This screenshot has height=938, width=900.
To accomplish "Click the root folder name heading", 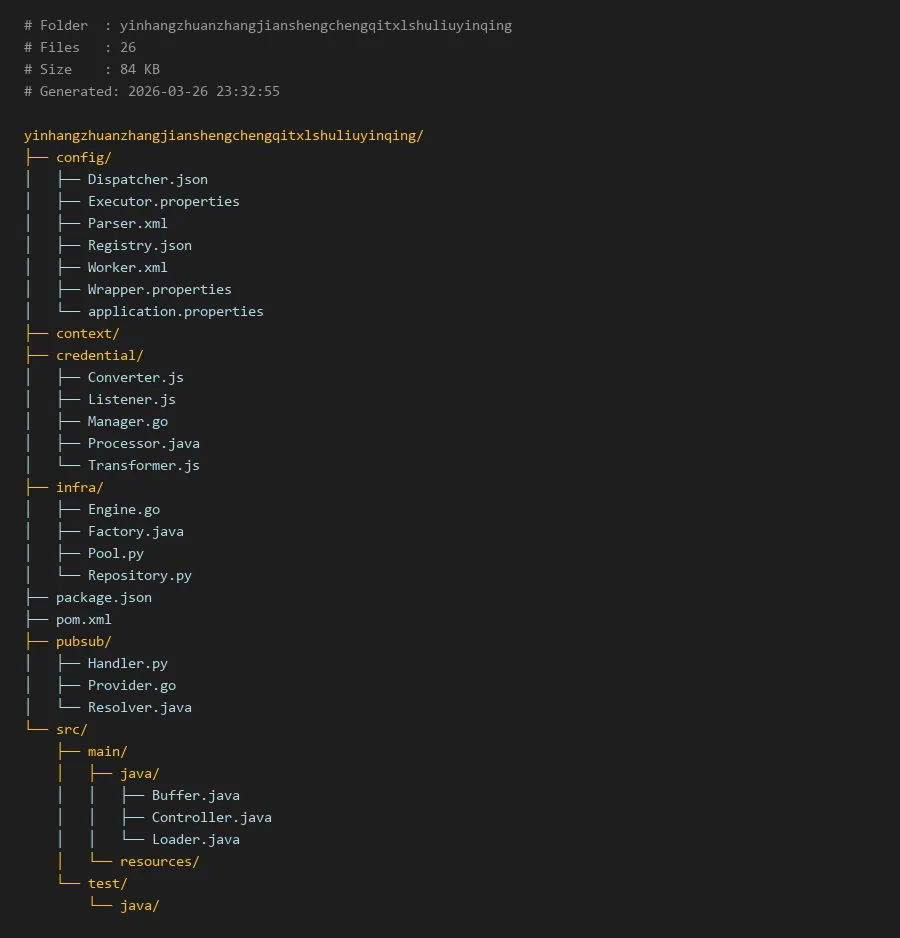I will (x=223, y=135).
